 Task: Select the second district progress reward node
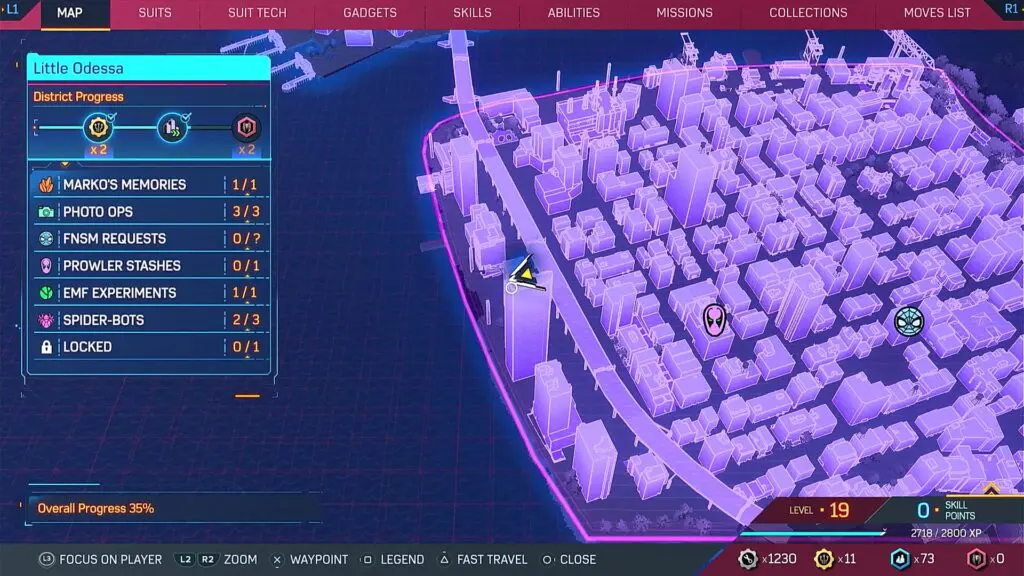tap(172, 128)
